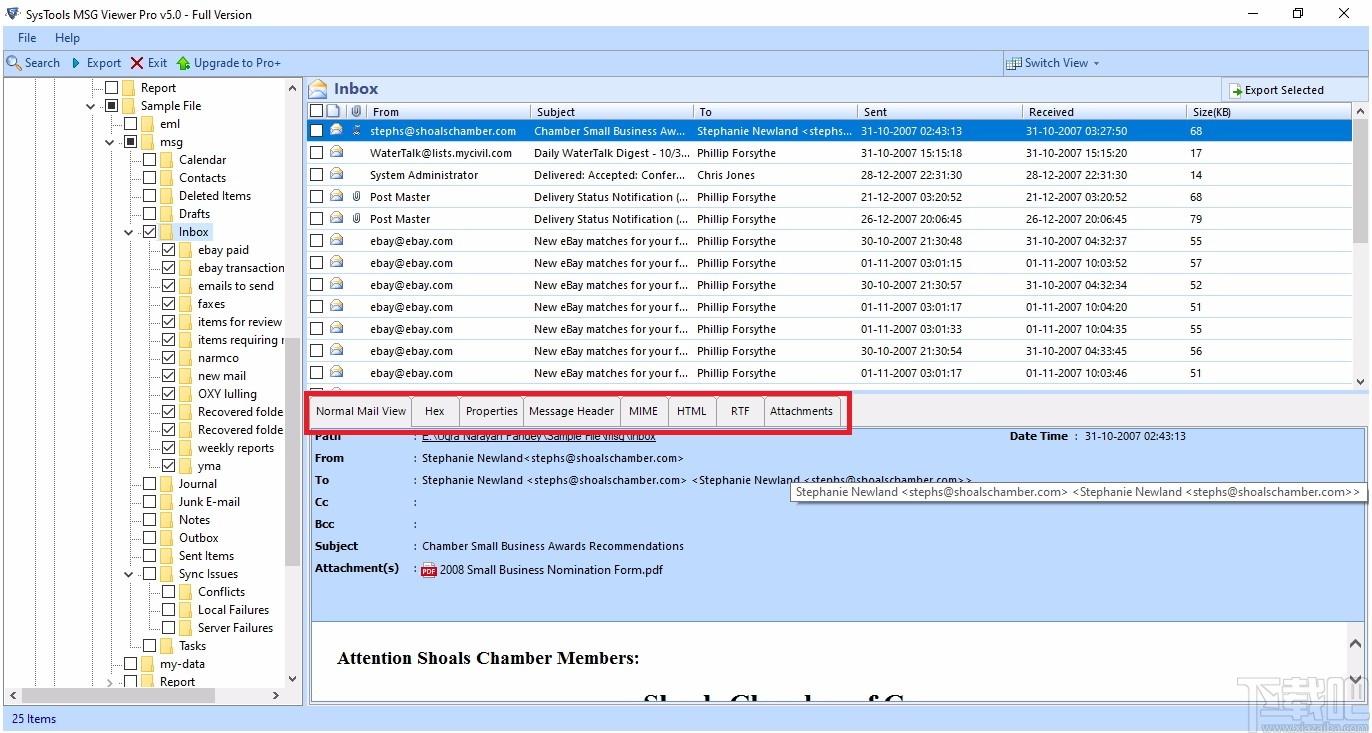Screen dimensions: 1372x733
Task: Switch to the HTML tab
Action: [x=692, y=411]
